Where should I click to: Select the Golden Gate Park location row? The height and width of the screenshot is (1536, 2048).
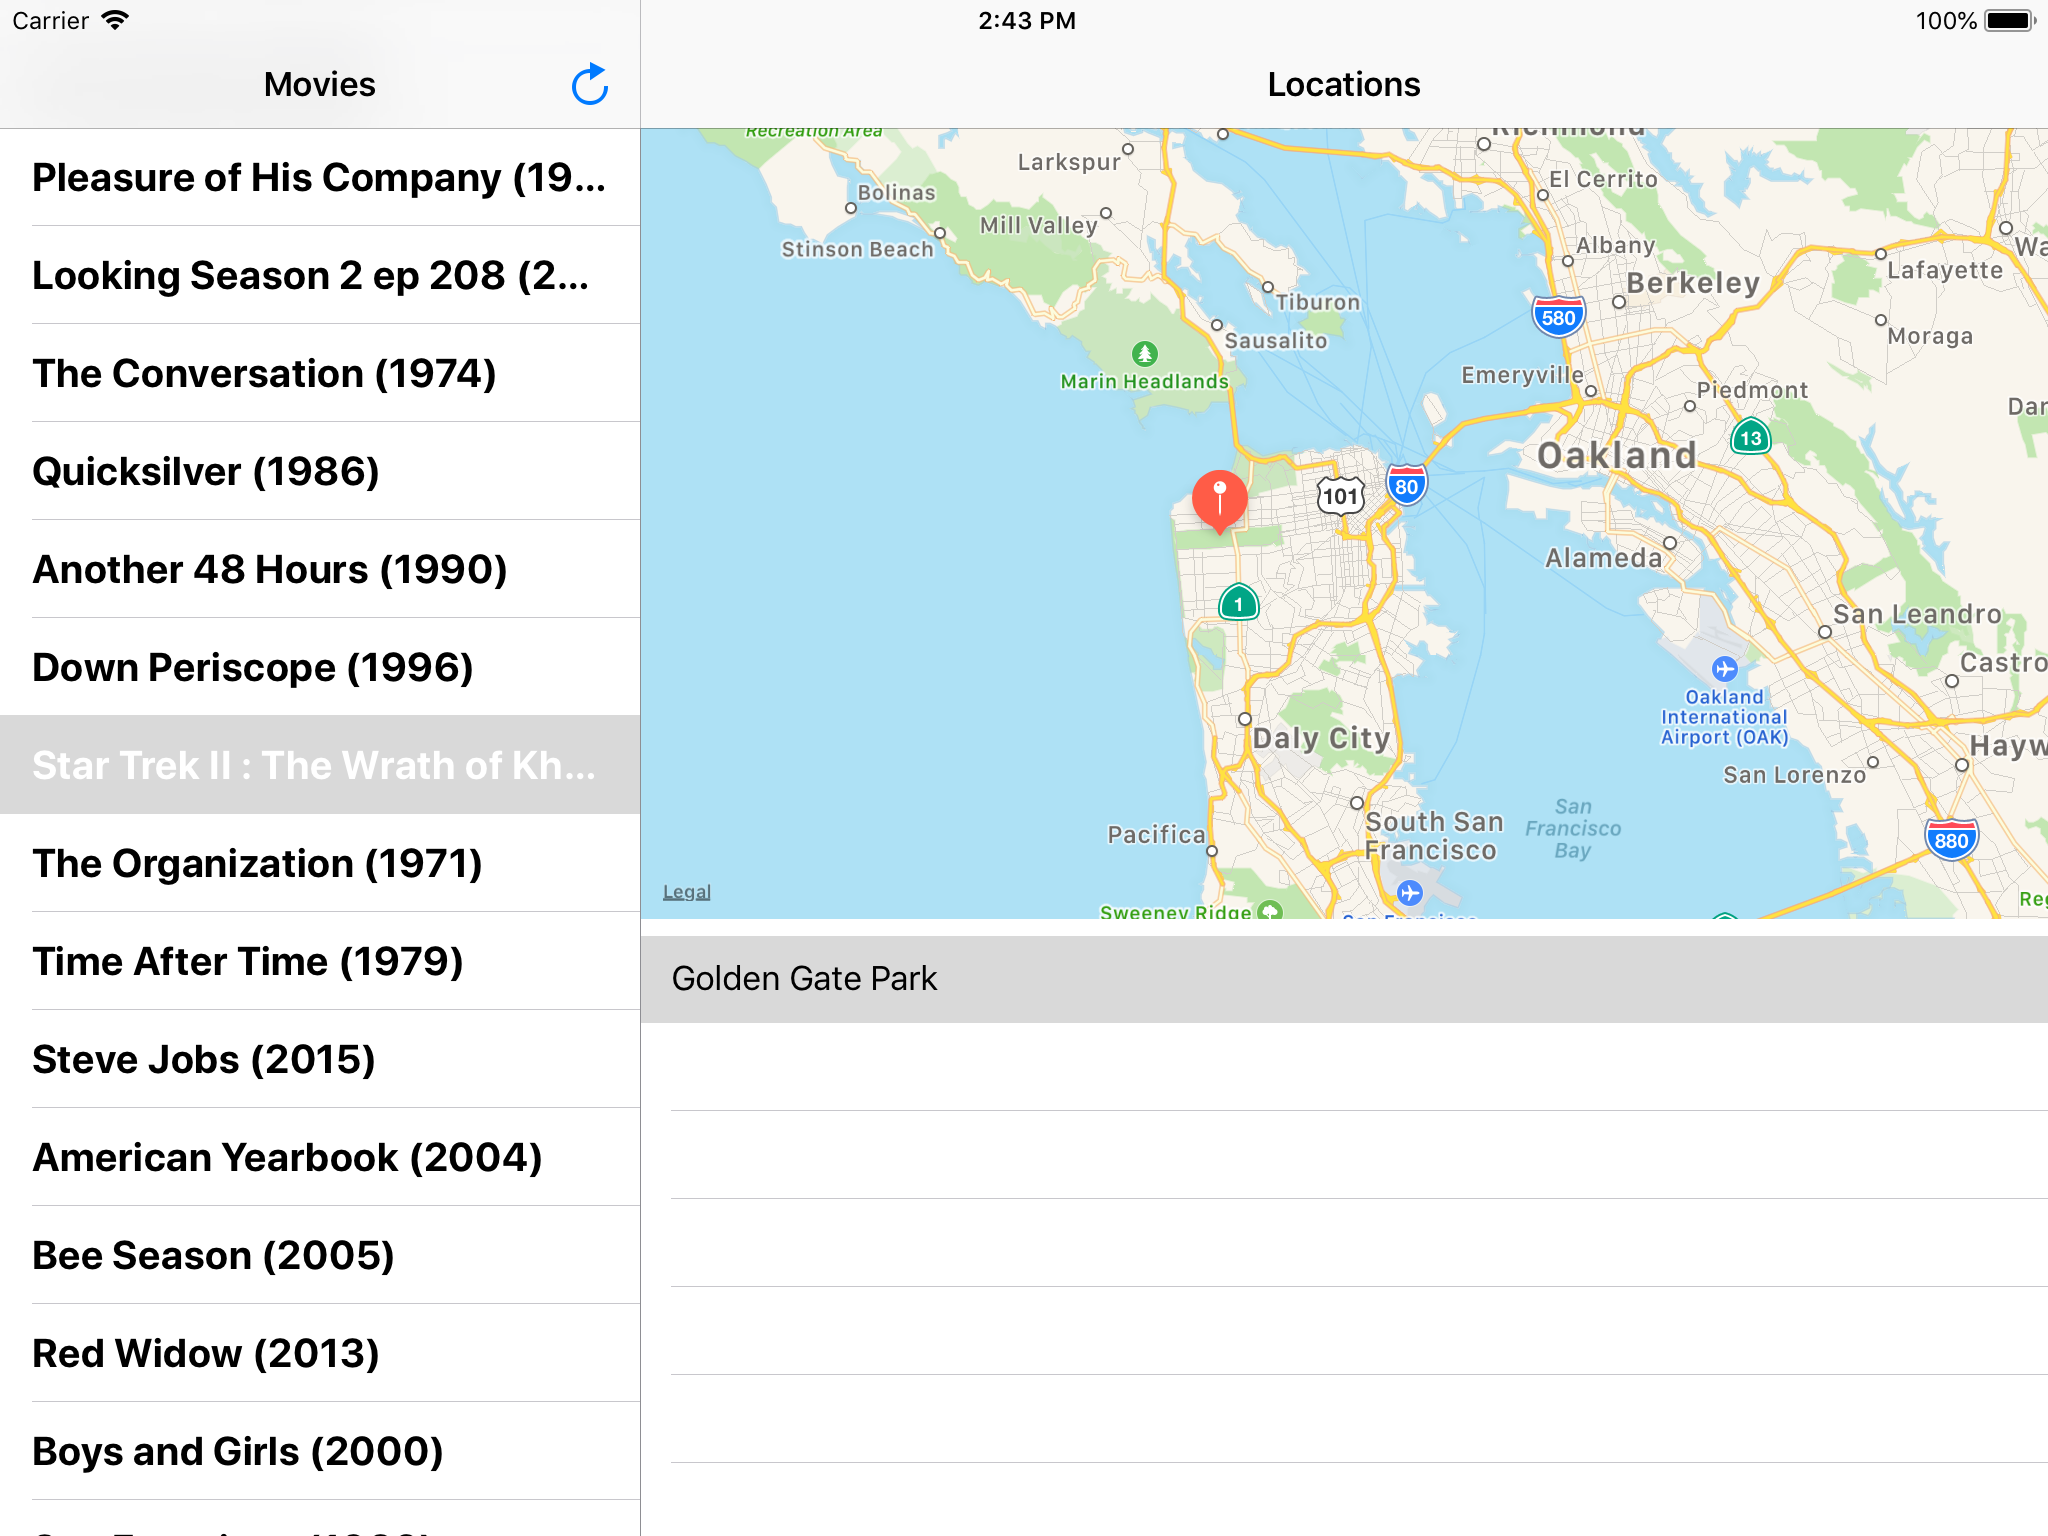pyautogui.click(x=1343, y=978)
